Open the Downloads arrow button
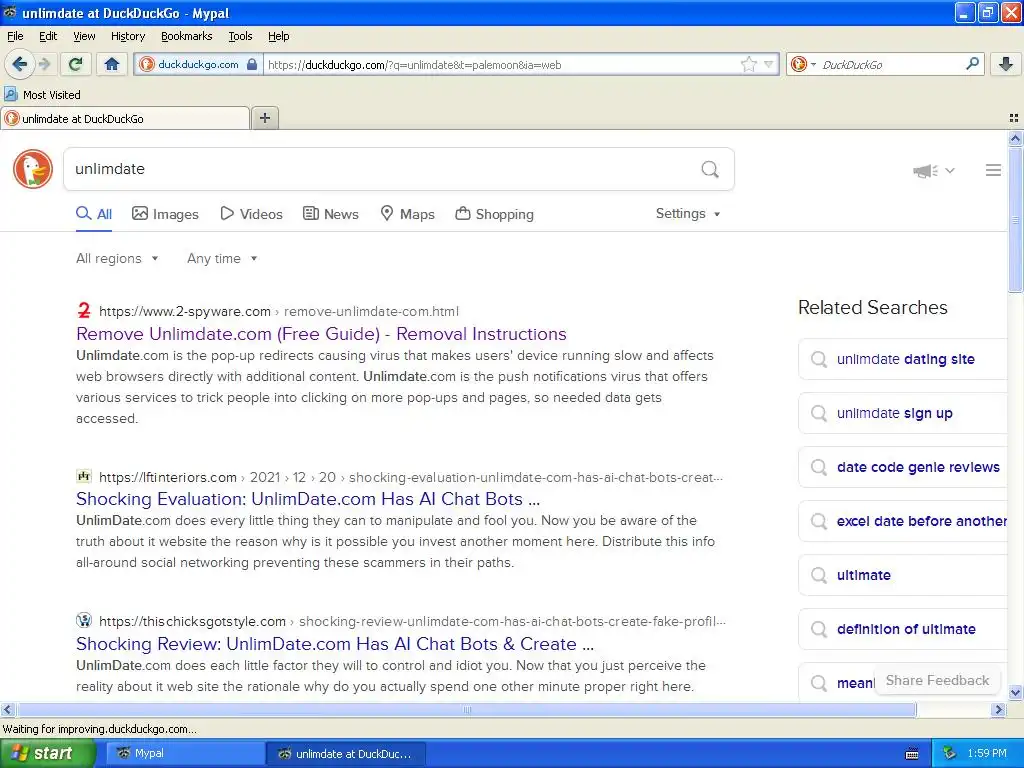Screen dimensions: 1024x768 pos(1006,64)
